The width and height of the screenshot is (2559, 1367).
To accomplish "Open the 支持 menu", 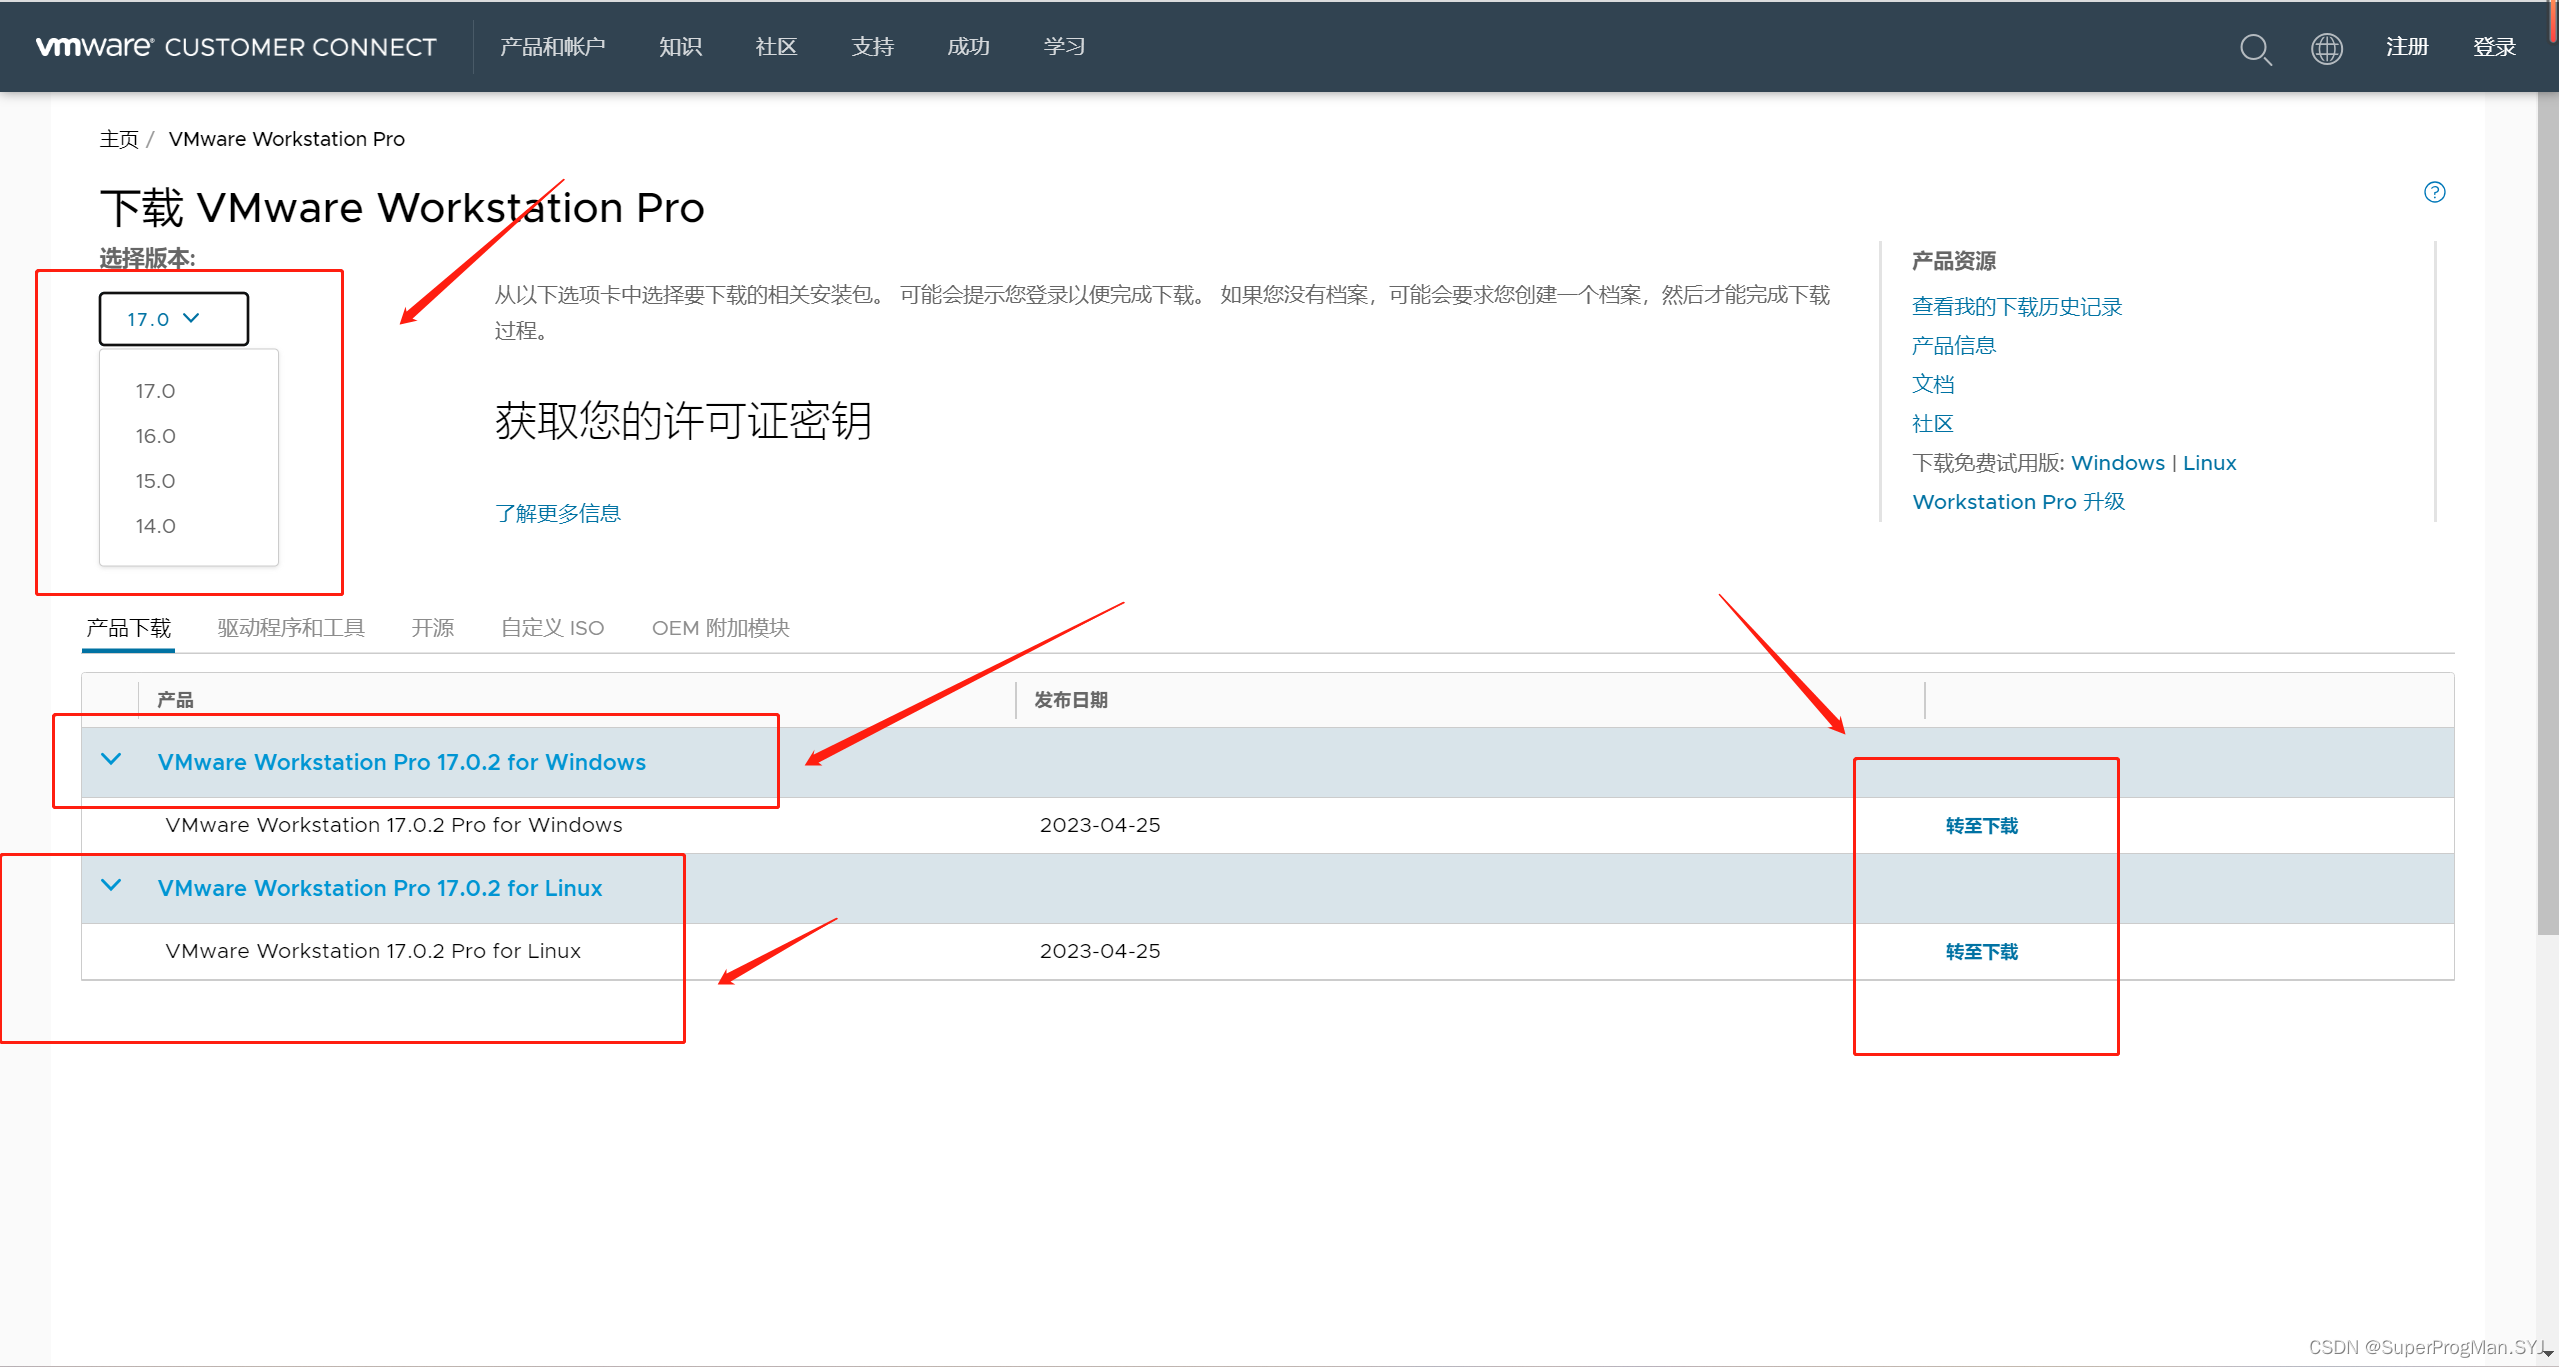I will click(x=872, y=47).
